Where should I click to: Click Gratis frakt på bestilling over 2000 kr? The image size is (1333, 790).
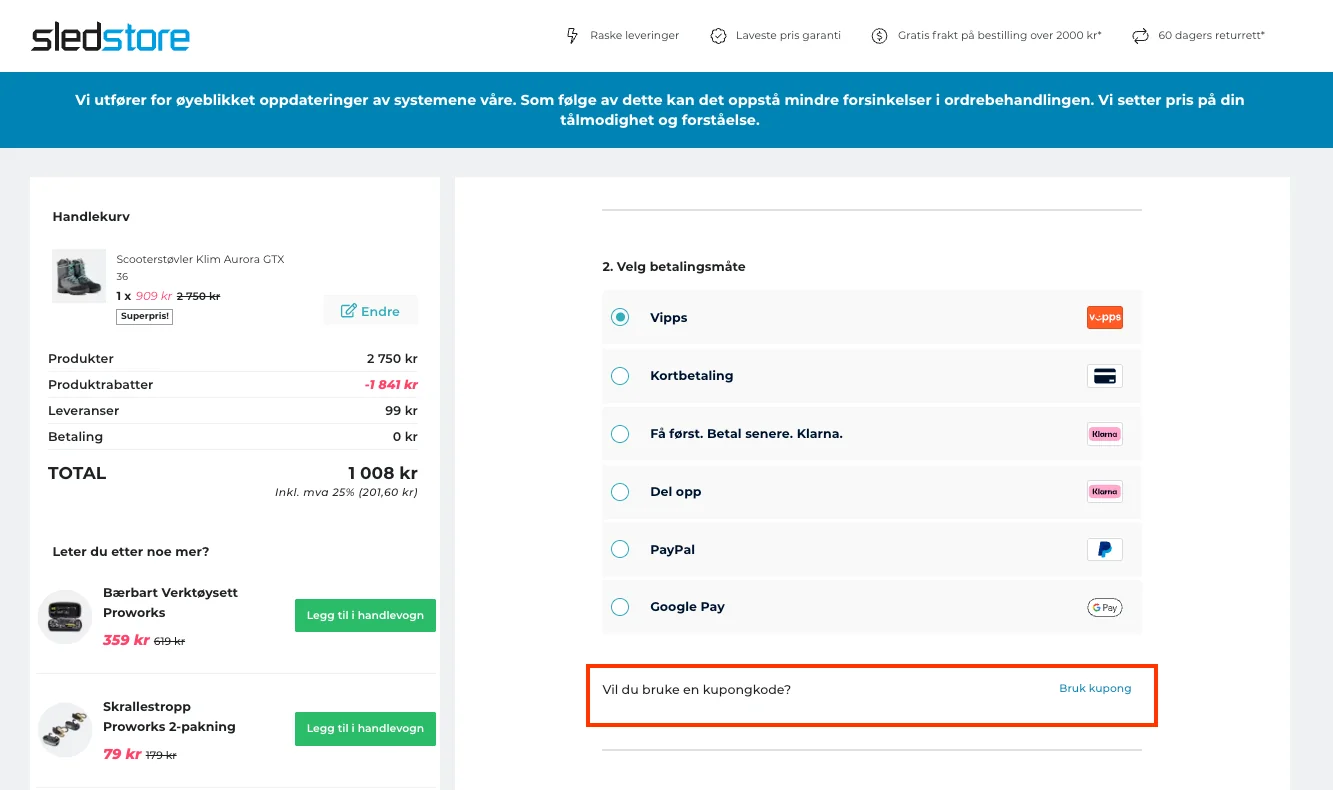pyautogui.click(x=1000, y=36)
